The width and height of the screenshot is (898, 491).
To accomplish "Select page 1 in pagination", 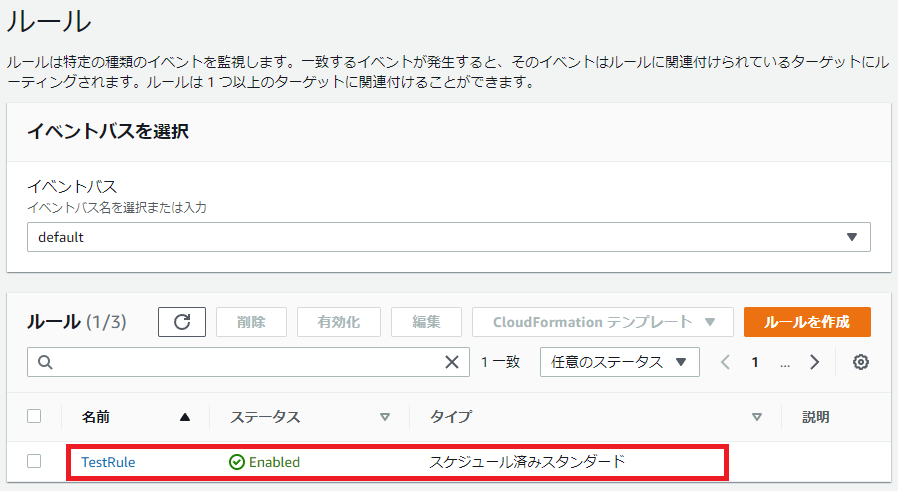I will (755, 362).
